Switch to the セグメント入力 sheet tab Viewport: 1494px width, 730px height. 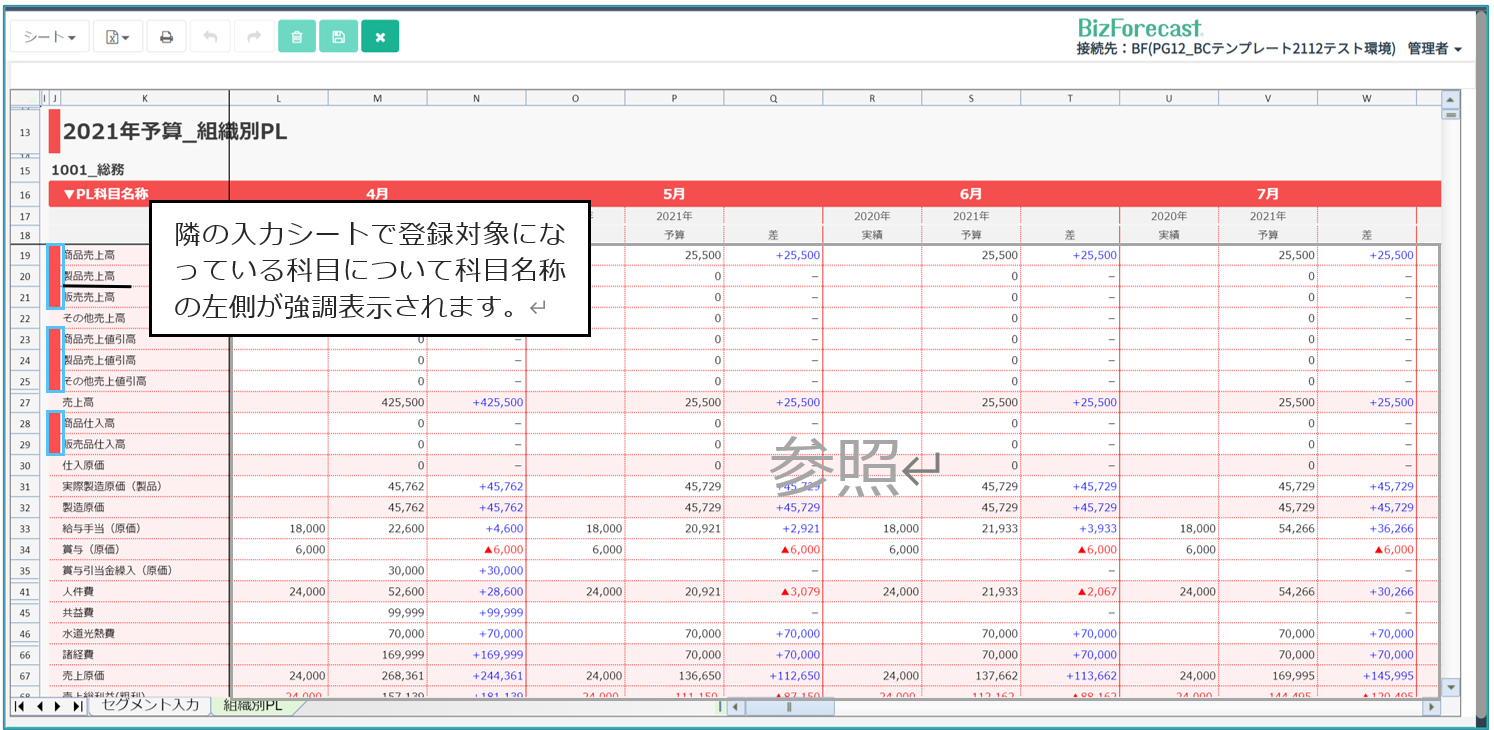pos(151,705)
